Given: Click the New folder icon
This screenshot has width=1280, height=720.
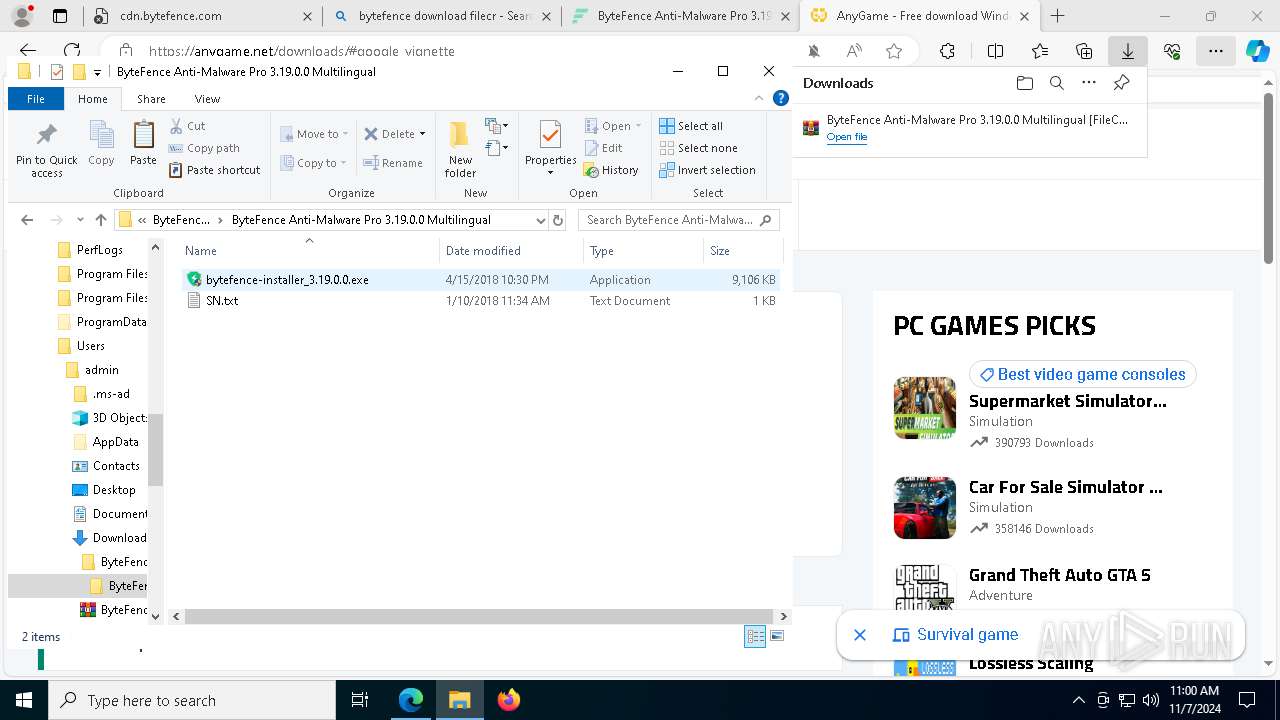Looking at the screenshot, I should (460, 149).
